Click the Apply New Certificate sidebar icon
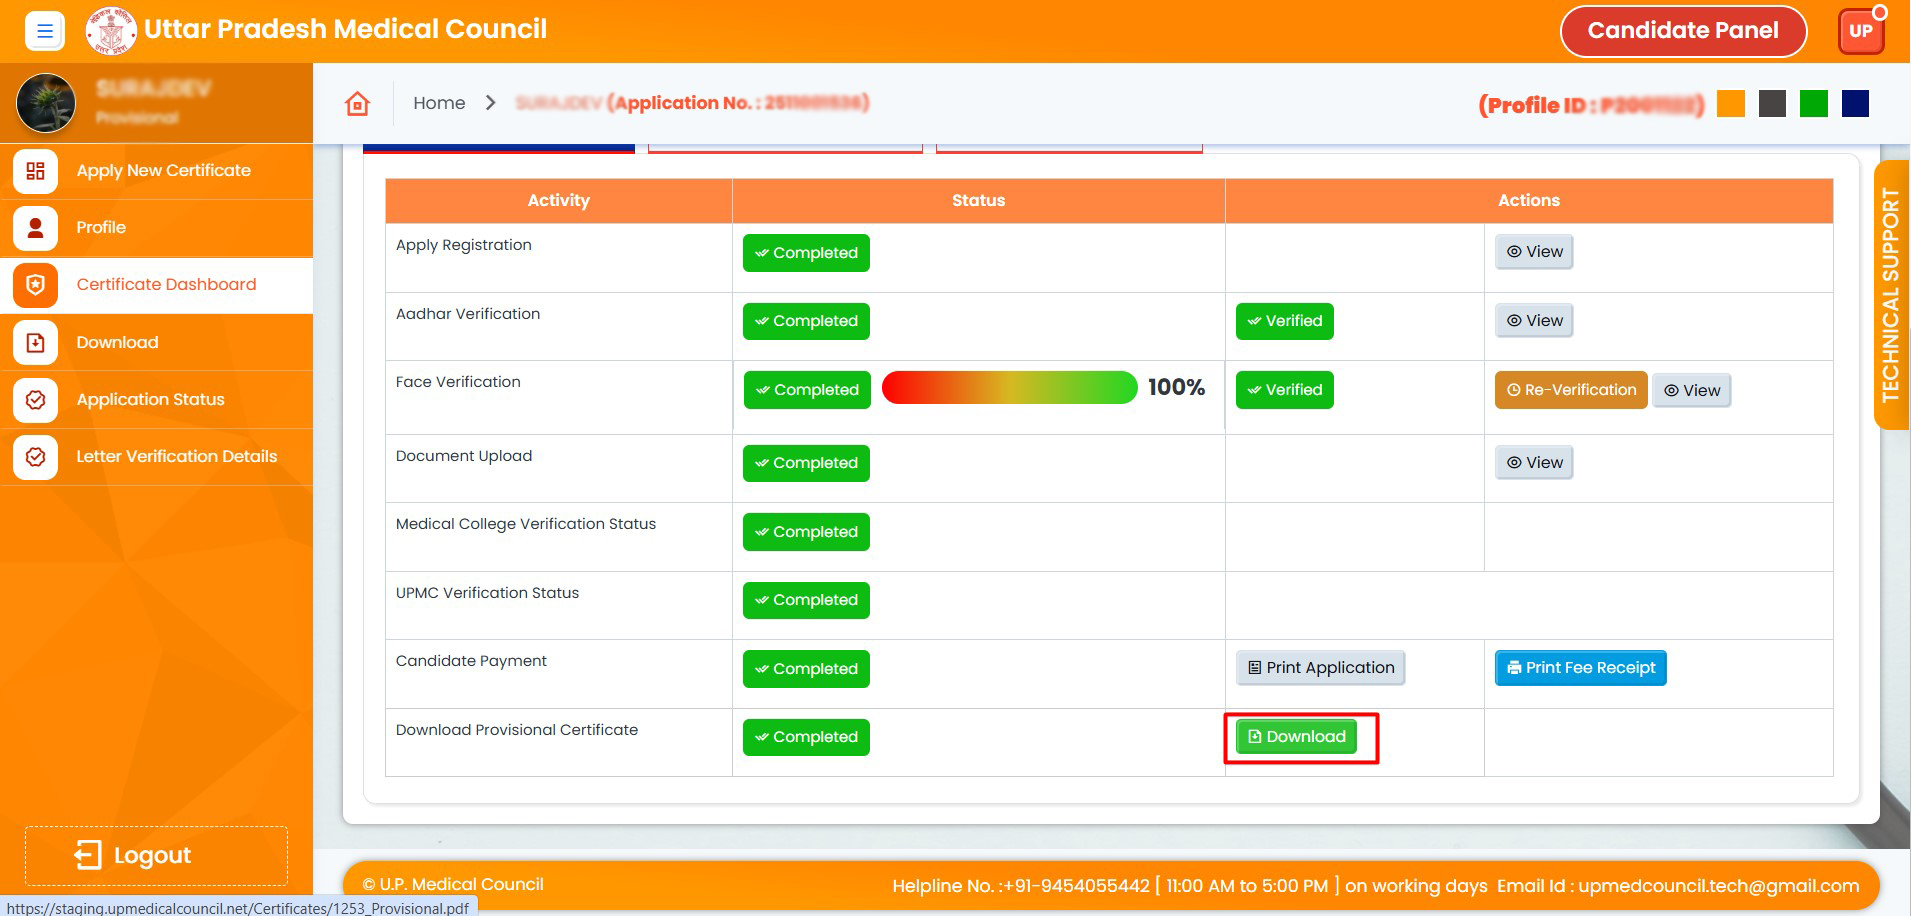This screenshot has width=1911, height=916. pyautogui.click(x=35, y=171)
